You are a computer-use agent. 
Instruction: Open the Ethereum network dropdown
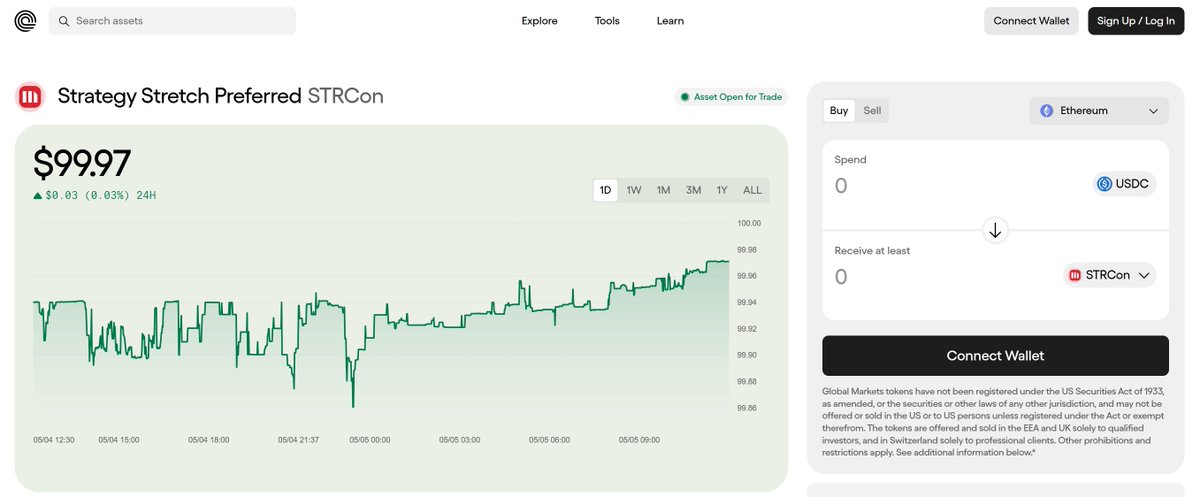(1099, 111)
